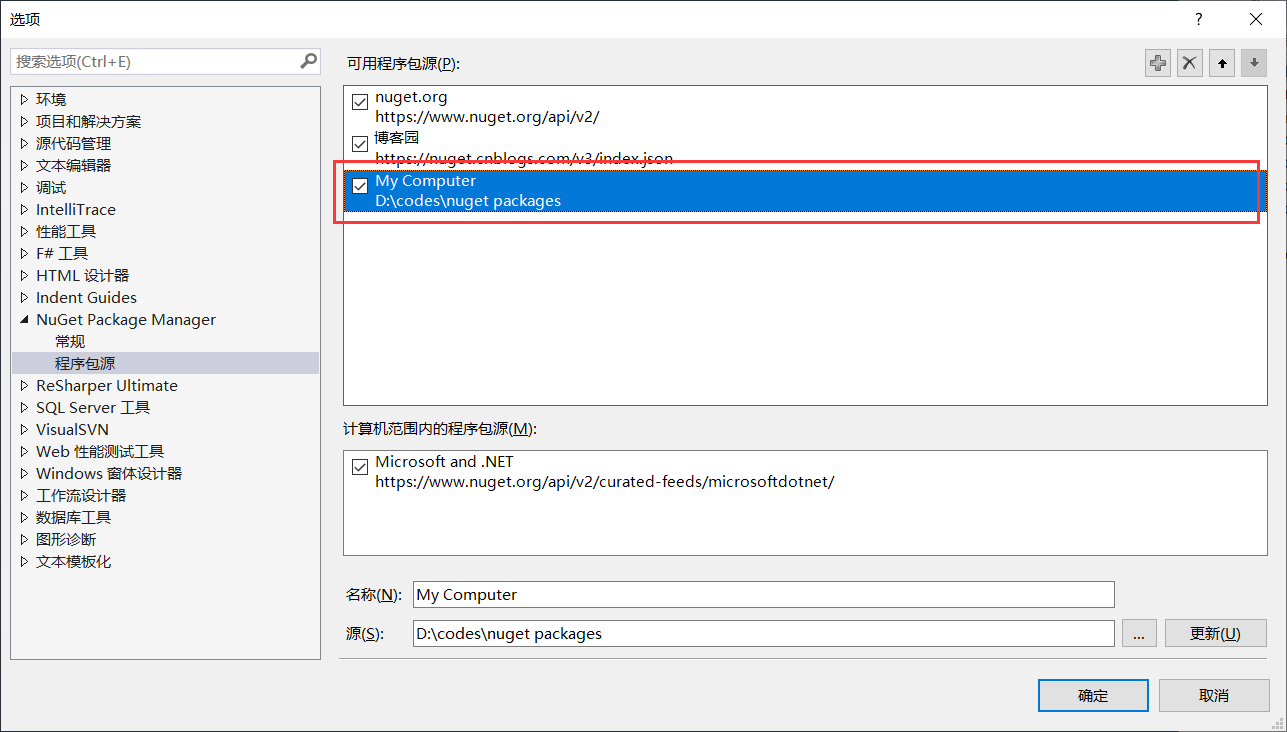Select the 图形诊断 tree item
Image resolution: width=1287 pixels, height=732 pixels.
pos(66,540)
